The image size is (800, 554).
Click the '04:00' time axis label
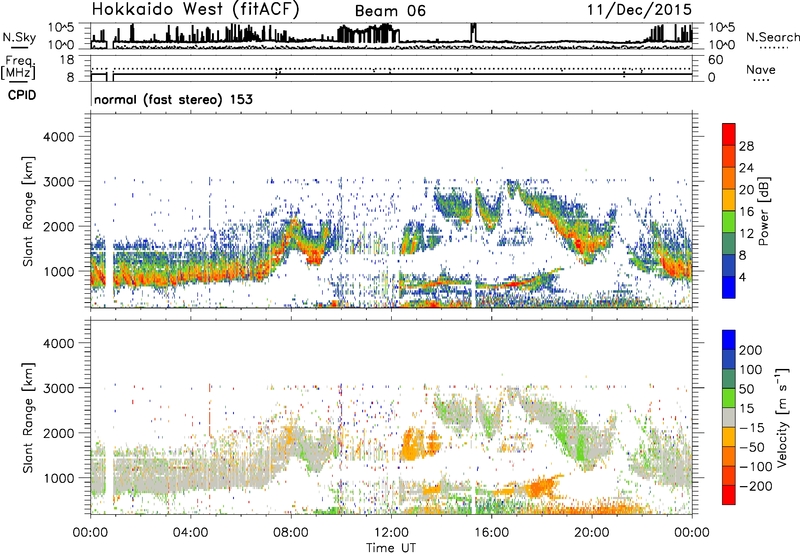[191, 533]
